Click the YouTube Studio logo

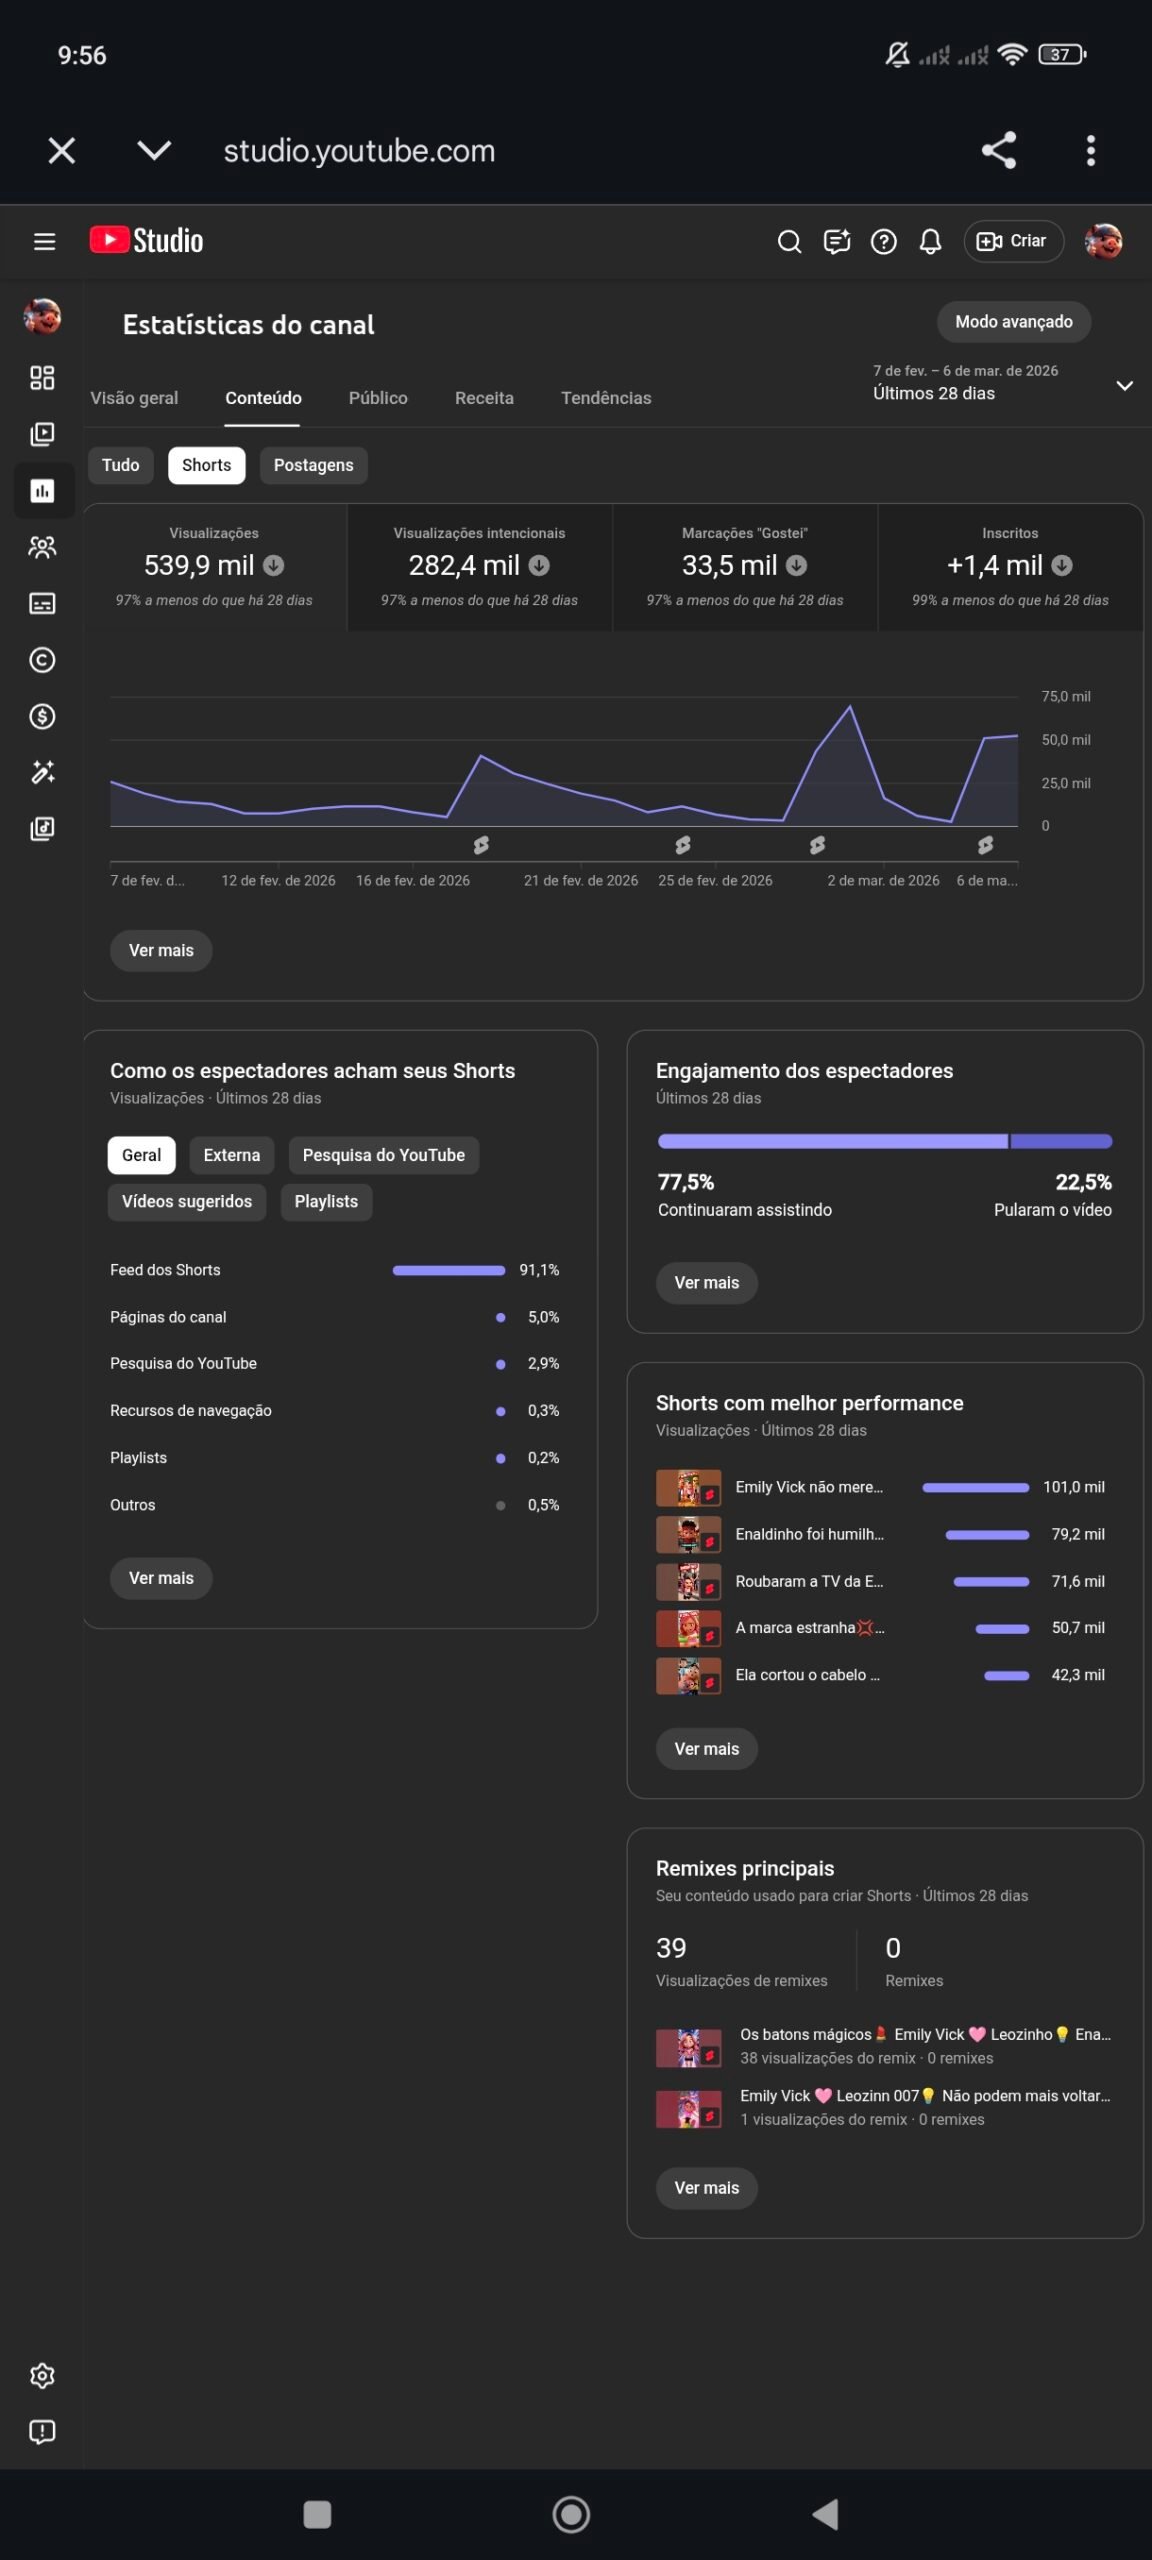point(146,241)
